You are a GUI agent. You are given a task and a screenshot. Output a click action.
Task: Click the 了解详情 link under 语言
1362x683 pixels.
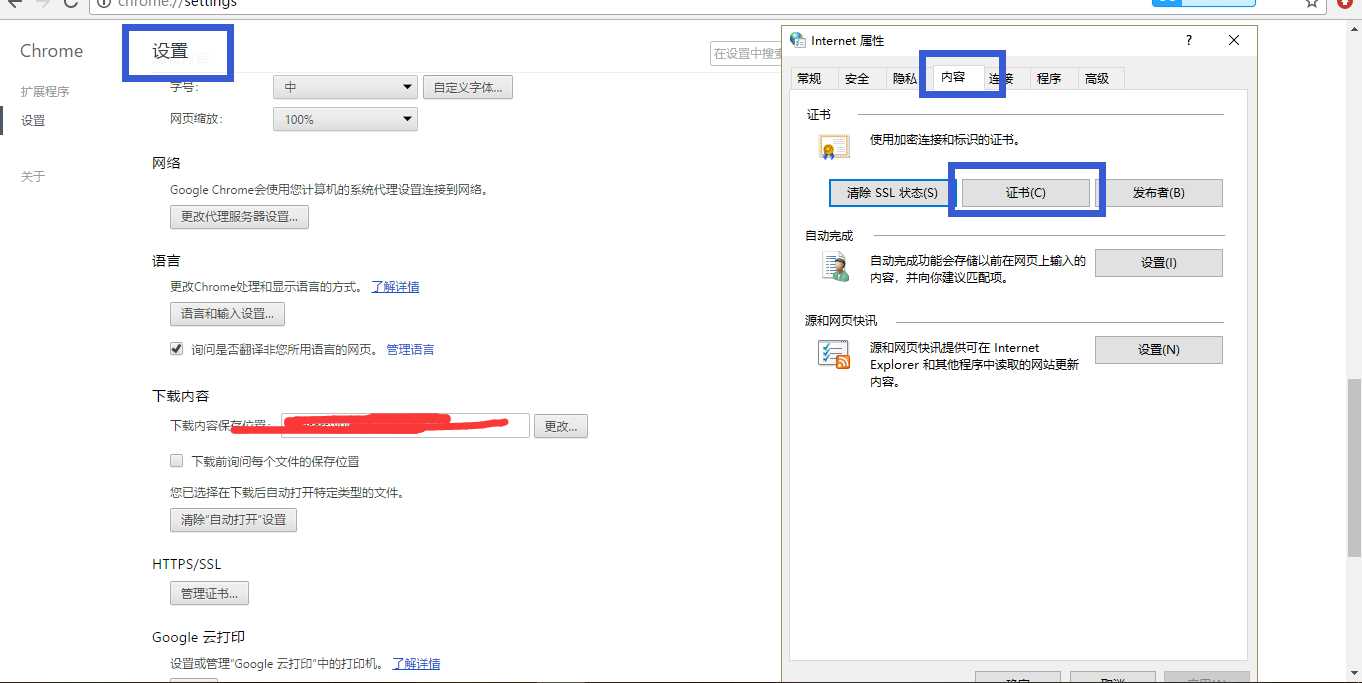click(x=395, y=286)
